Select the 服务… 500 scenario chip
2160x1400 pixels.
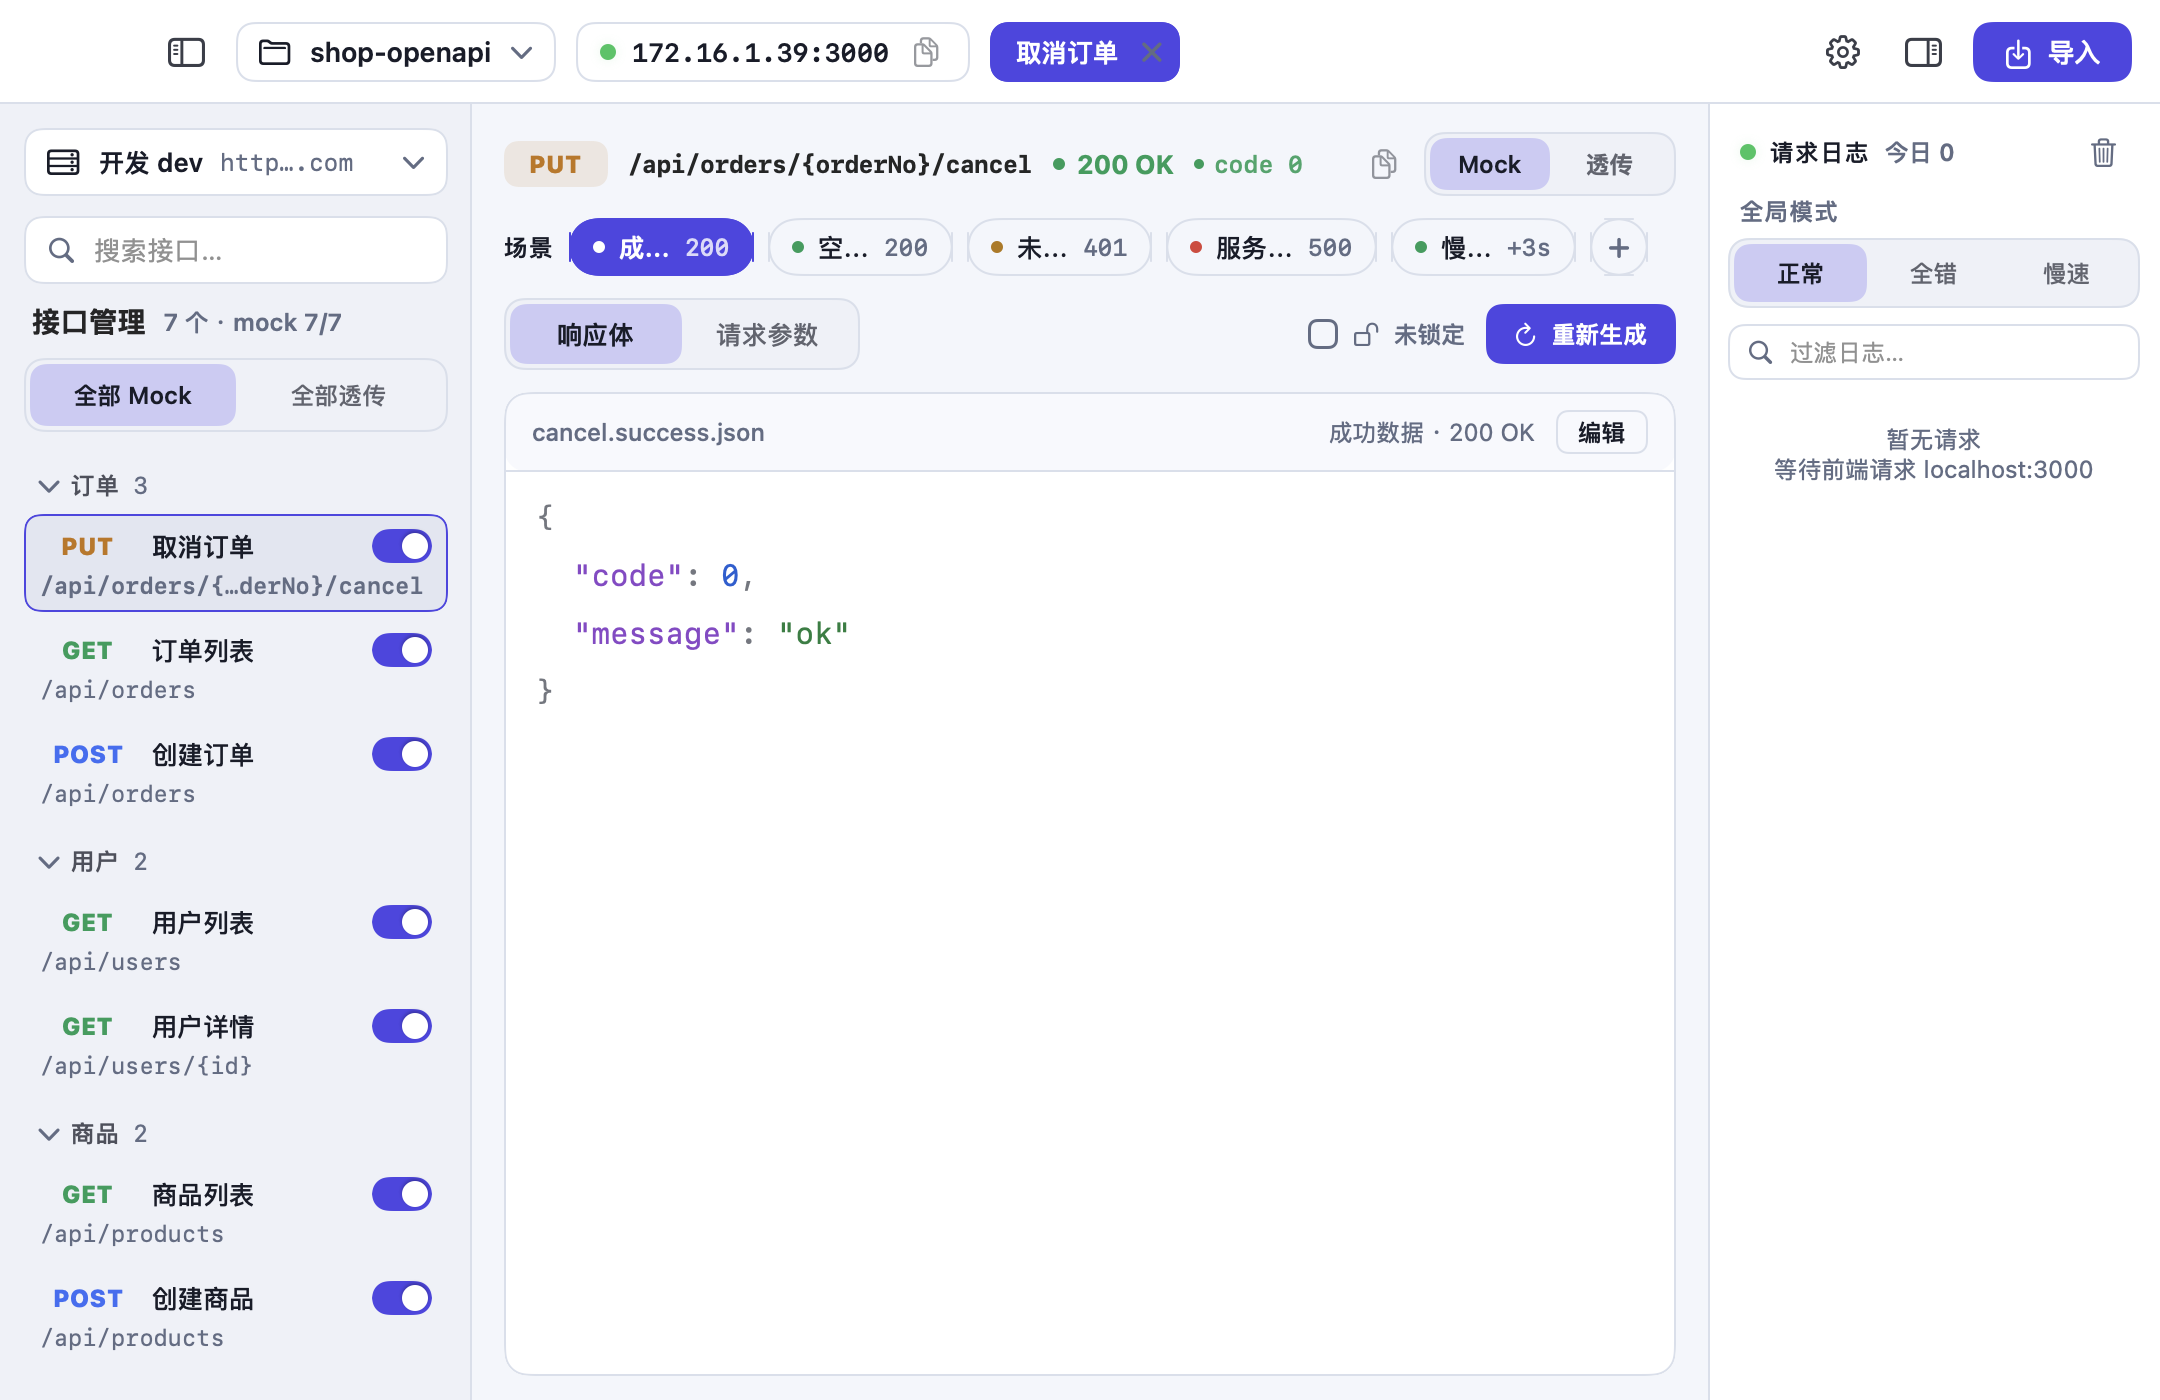[1271, 247]
